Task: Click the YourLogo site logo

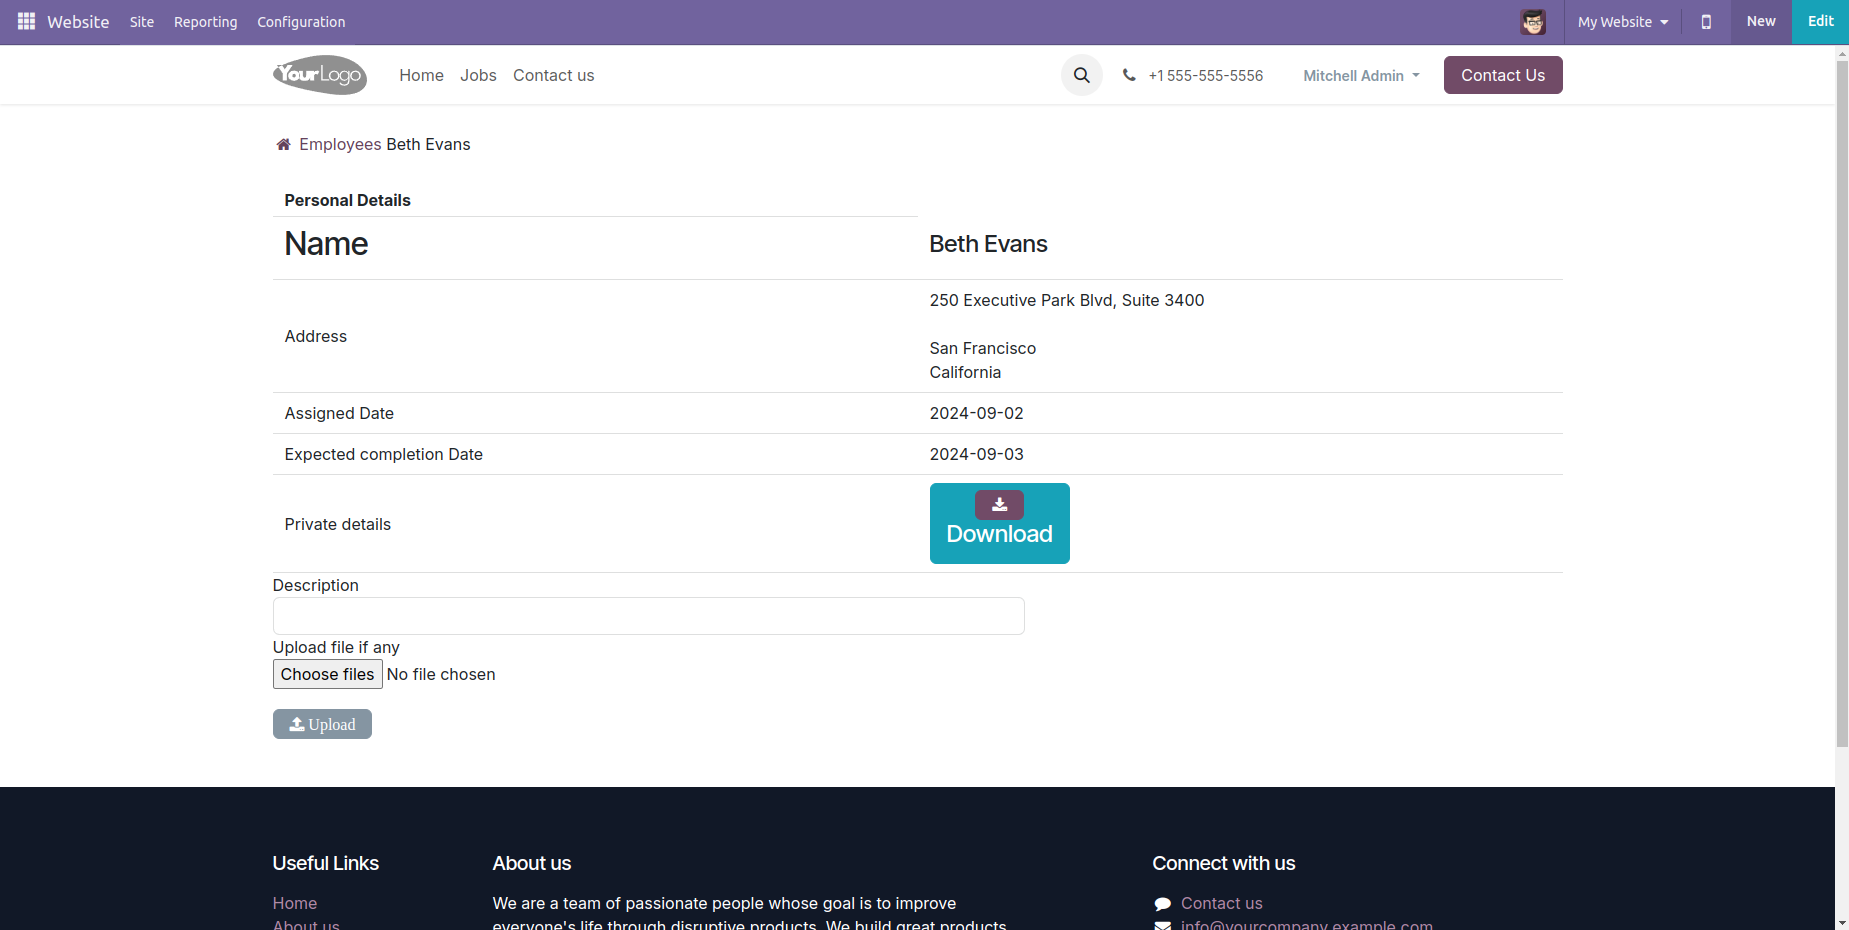Action: point(320,75)
